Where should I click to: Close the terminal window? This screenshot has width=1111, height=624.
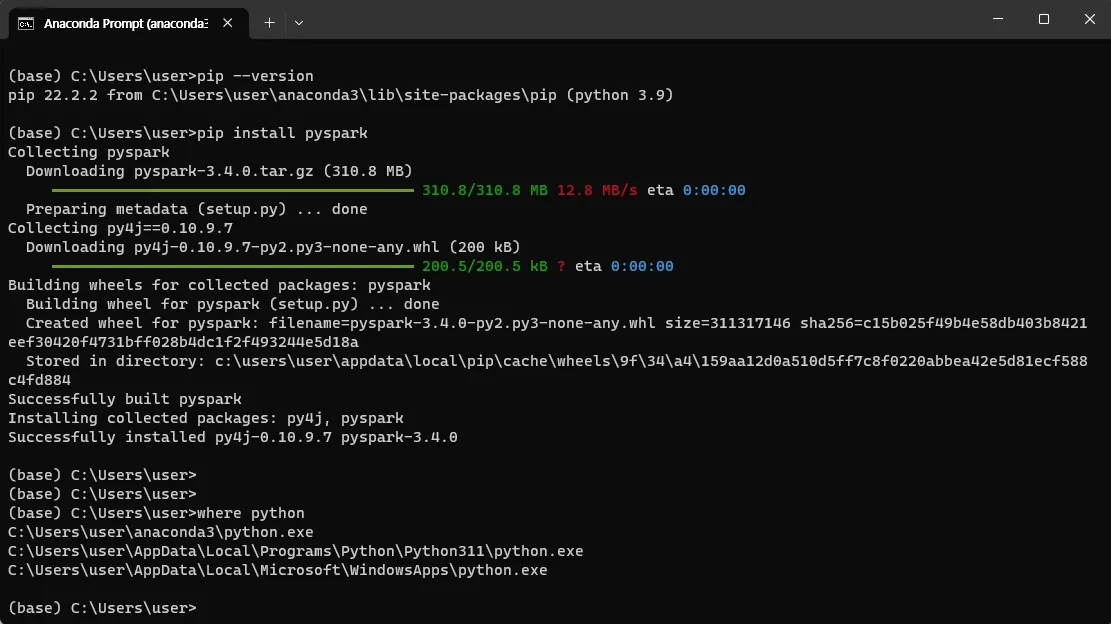click(1089, 19)
